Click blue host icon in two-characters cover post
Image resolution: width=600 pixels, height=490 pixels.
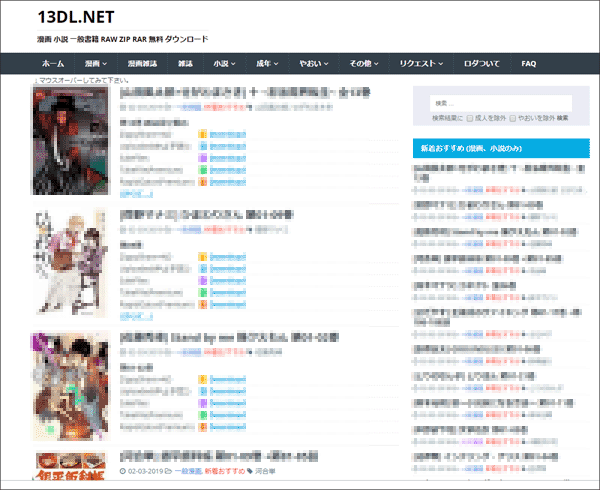click(202, 269)
